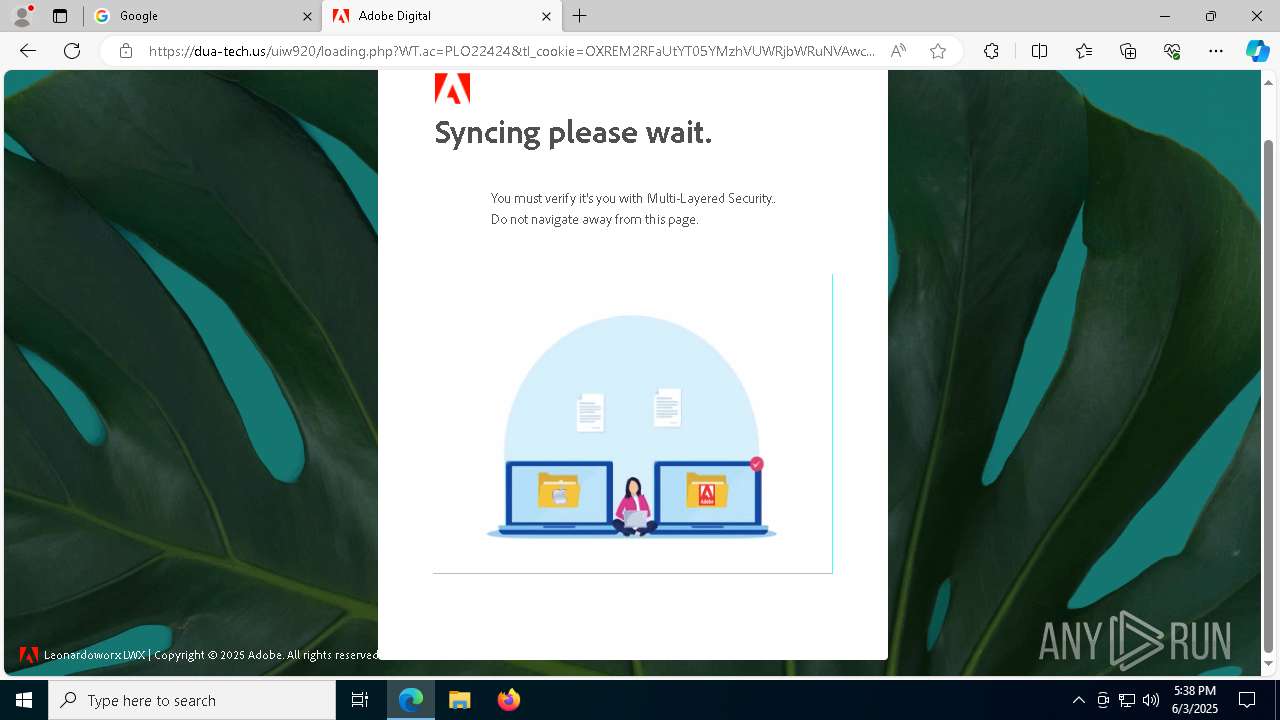
Task: Open Settings and more menu
Action: pyautogui.click(x=1216, y=51)
